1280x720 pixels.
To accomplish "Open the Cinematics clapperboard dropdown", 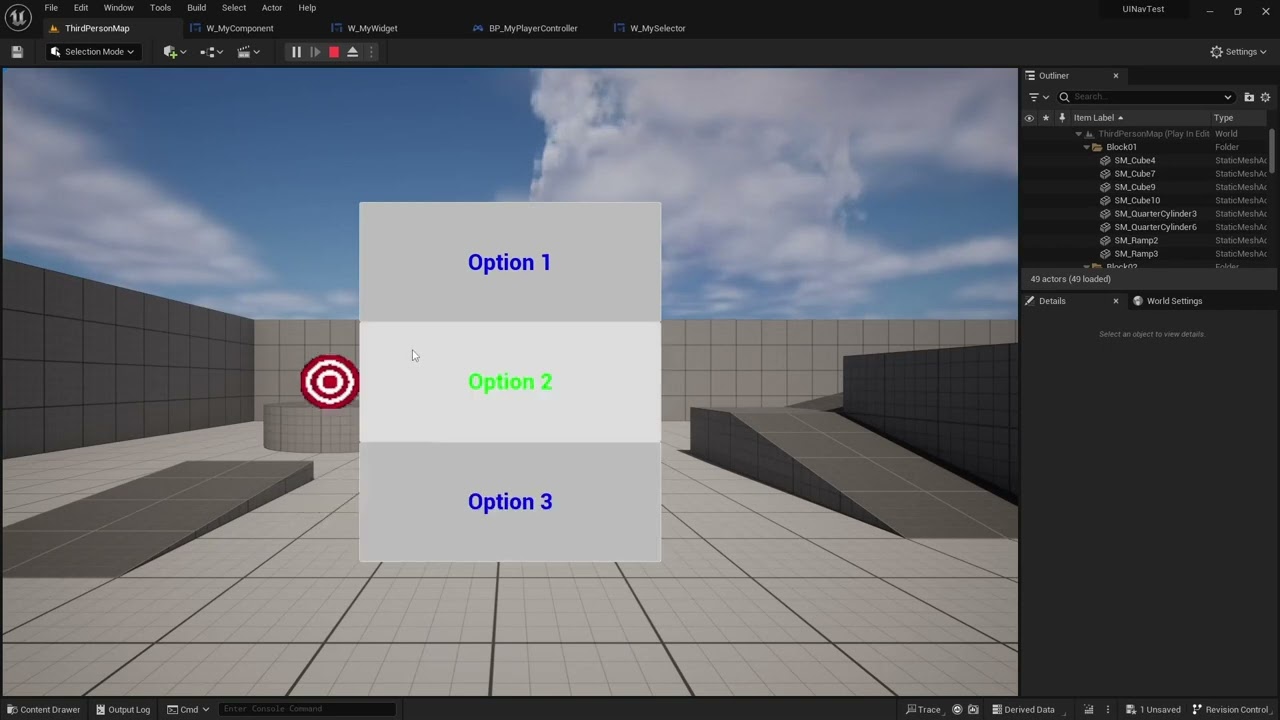I will coord(248,52).
